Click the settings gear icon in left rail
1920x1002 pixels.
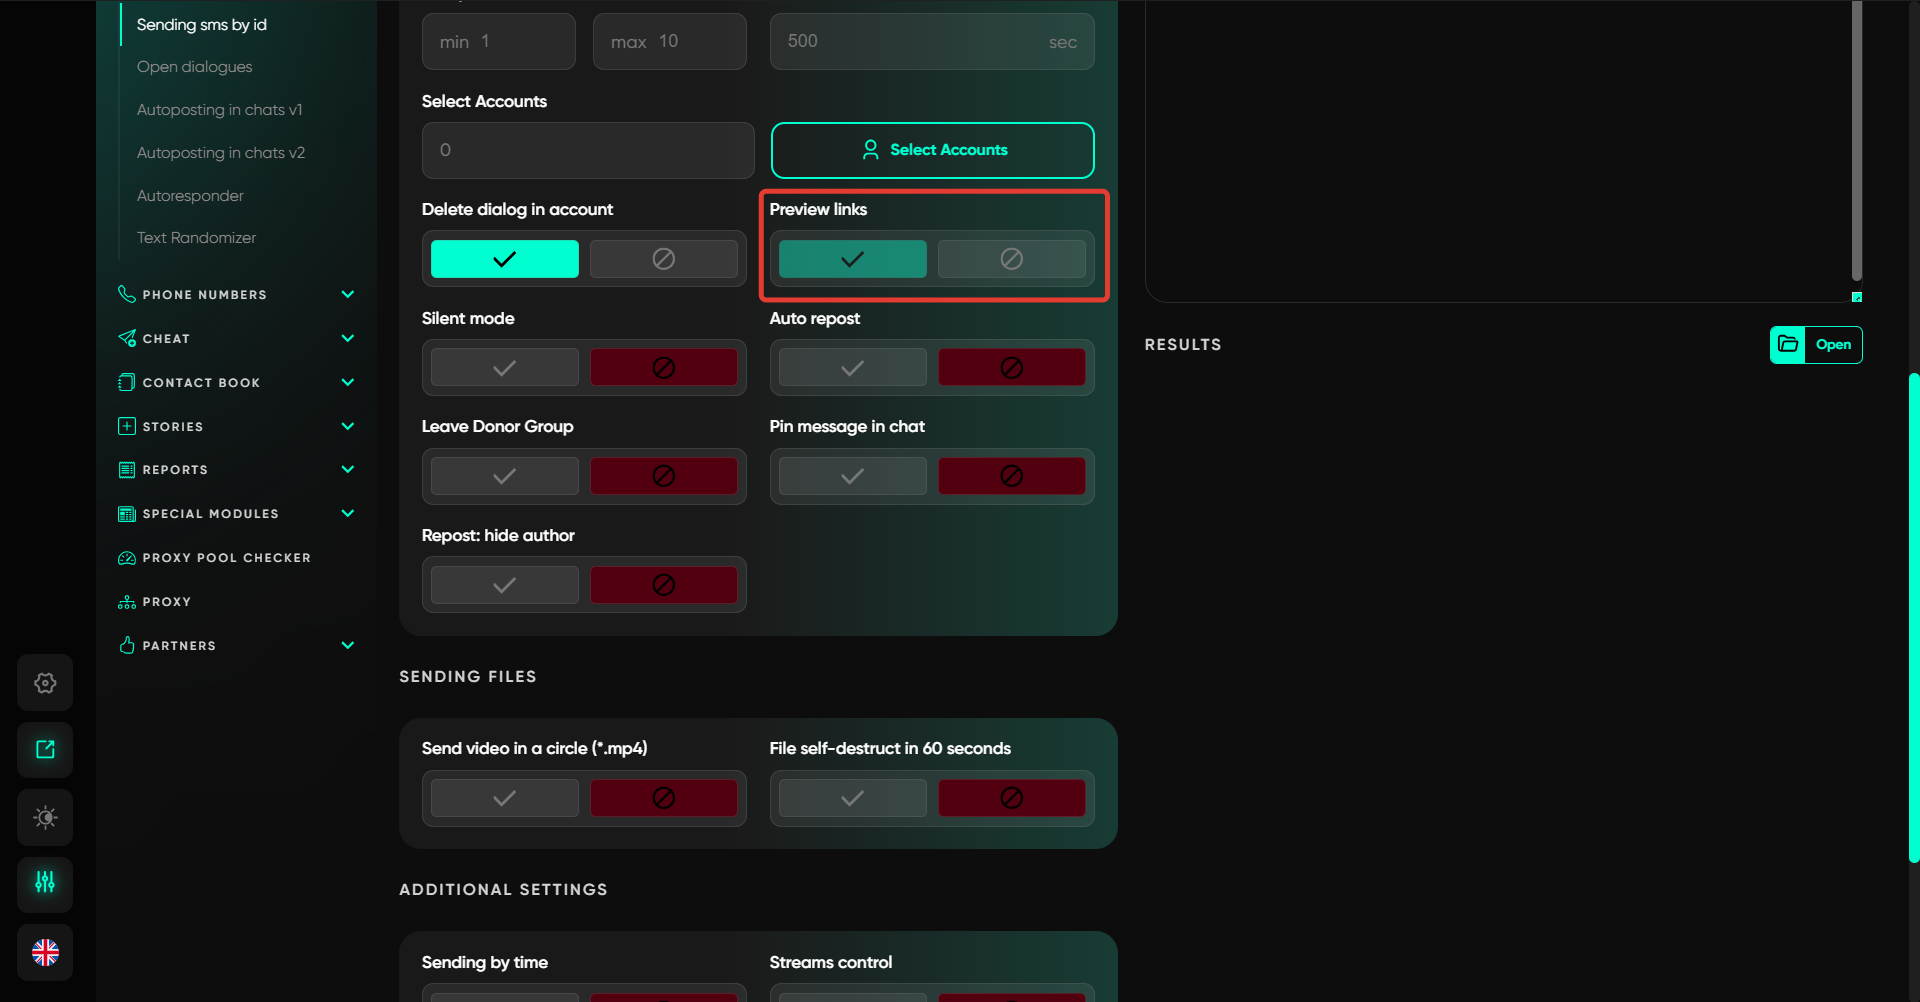click(45, 683)
